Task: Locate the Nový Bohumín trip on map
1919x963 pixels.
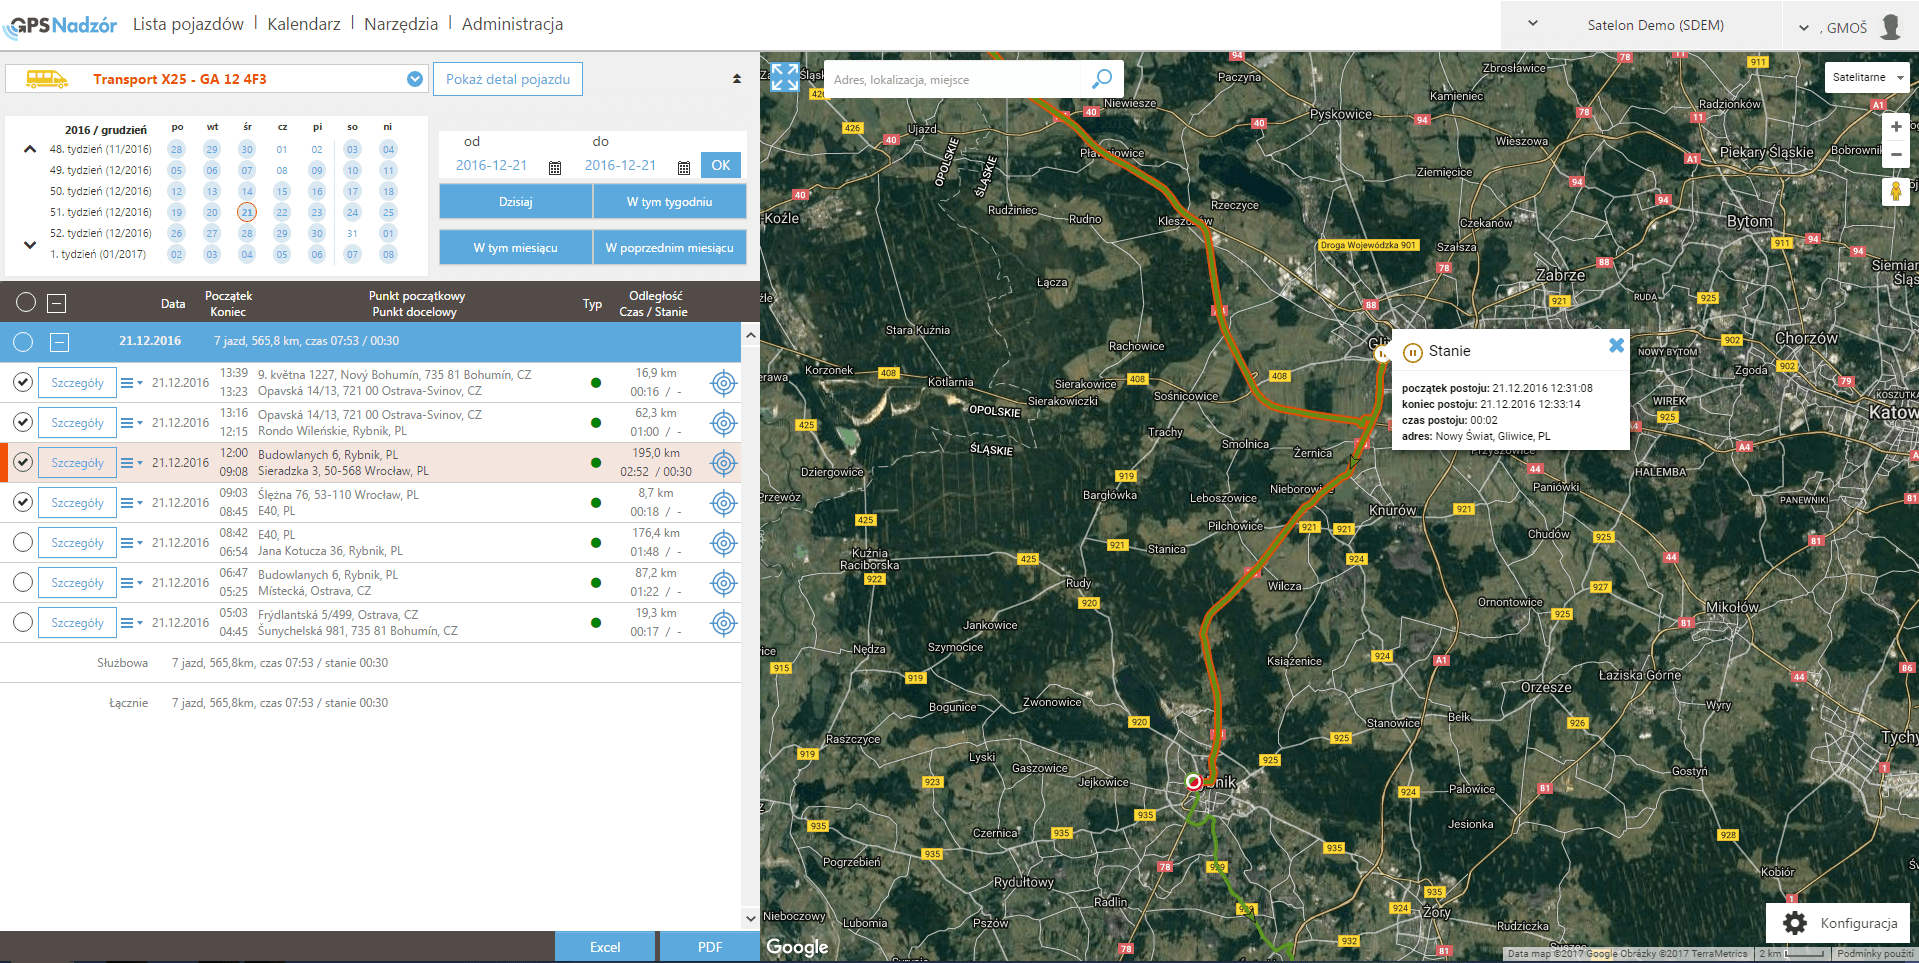Action: pos(723,383)
